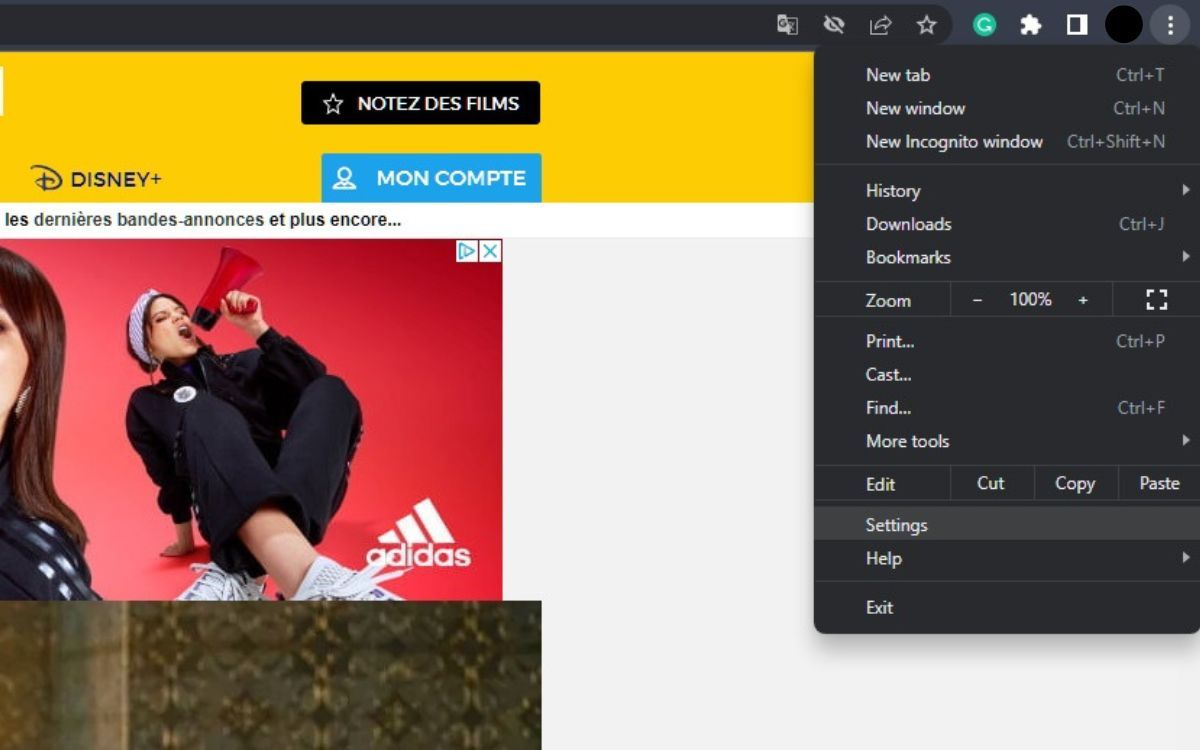
Task: Open the Grammarly extension icon
Action: [985, 25]
